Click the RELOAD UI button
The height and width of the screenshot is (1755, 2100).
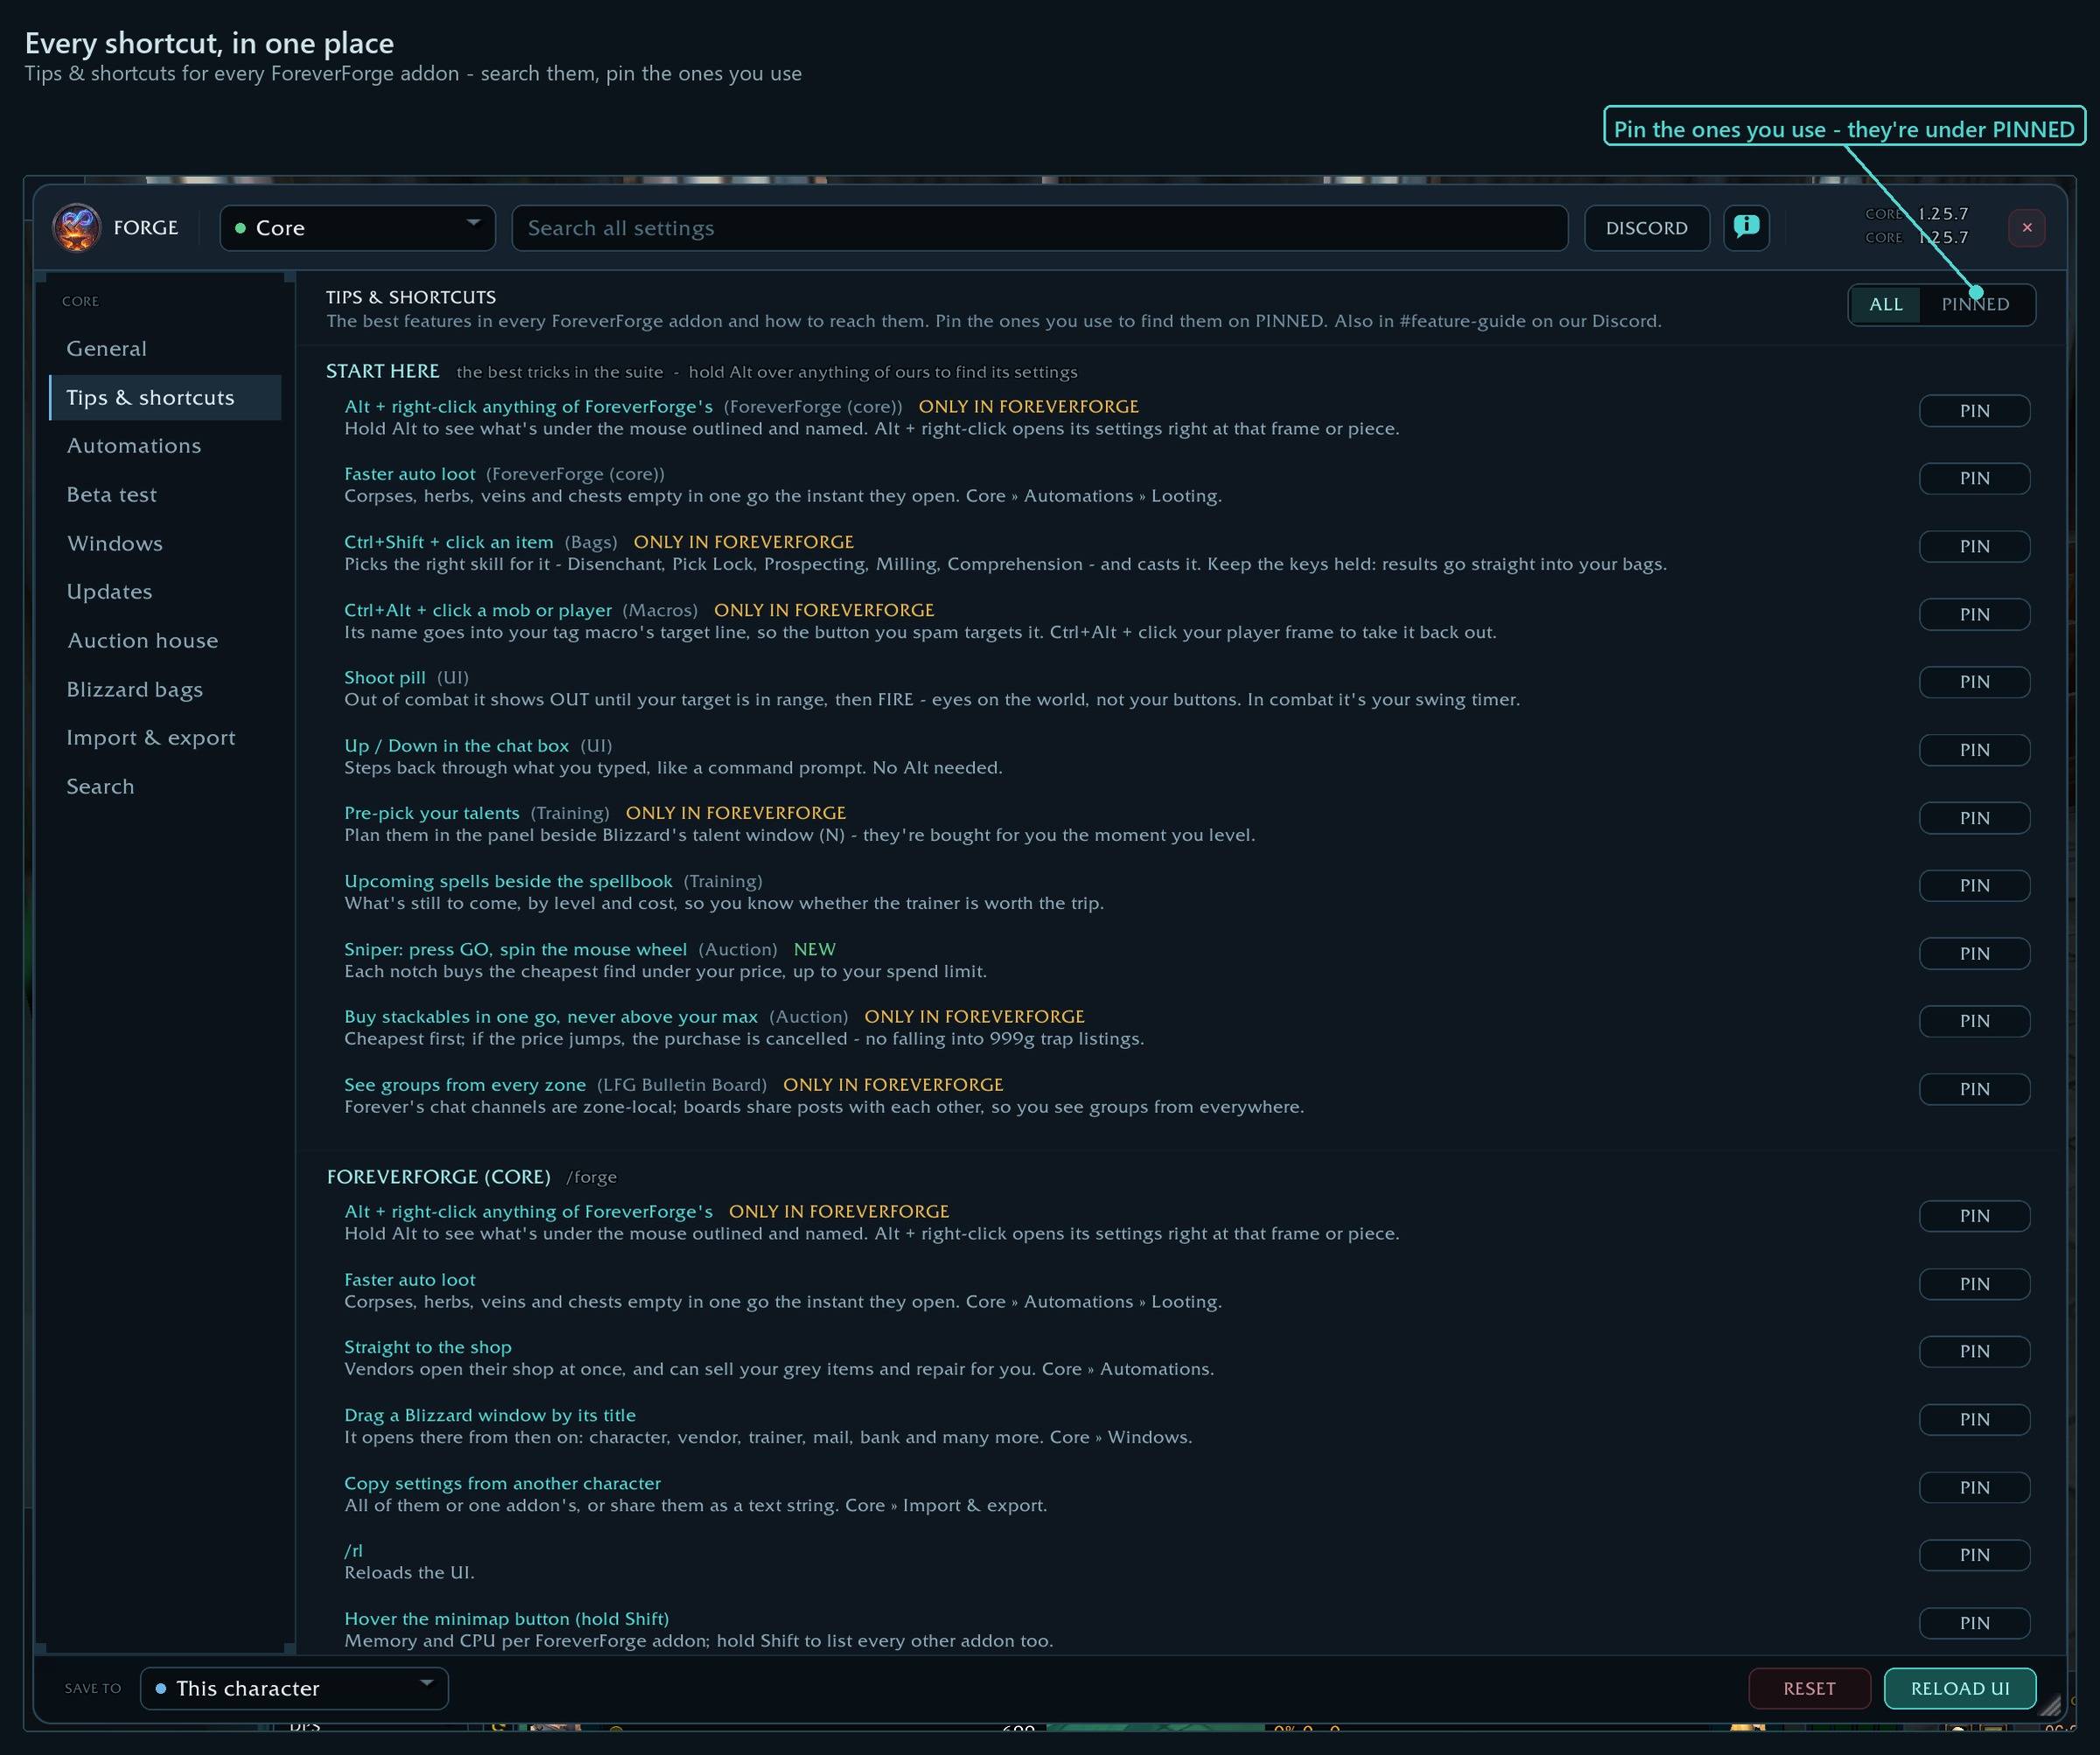tap(1960, 1688)
